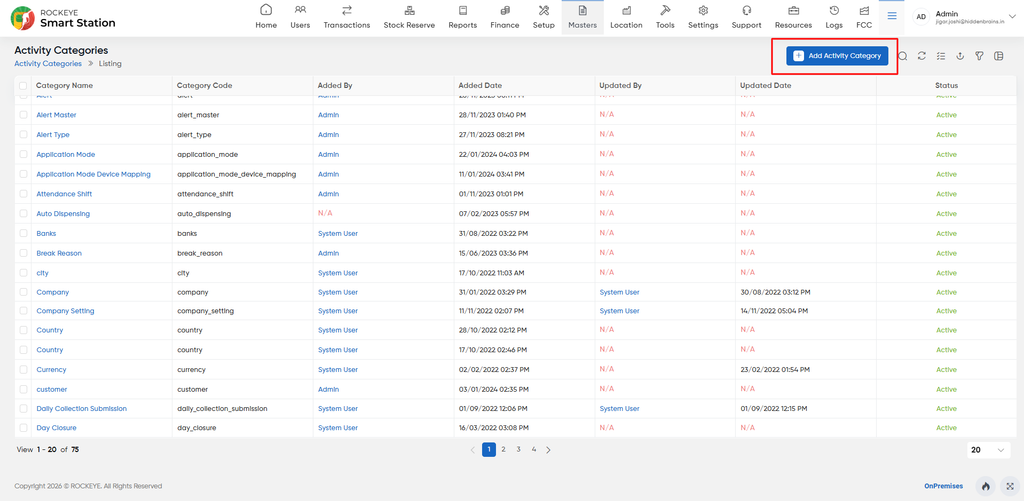This screenshot has width=1024, height=501.
Task: Click the checklist bulk action icon
Action: pyautogui.click(x=941, y=56)
